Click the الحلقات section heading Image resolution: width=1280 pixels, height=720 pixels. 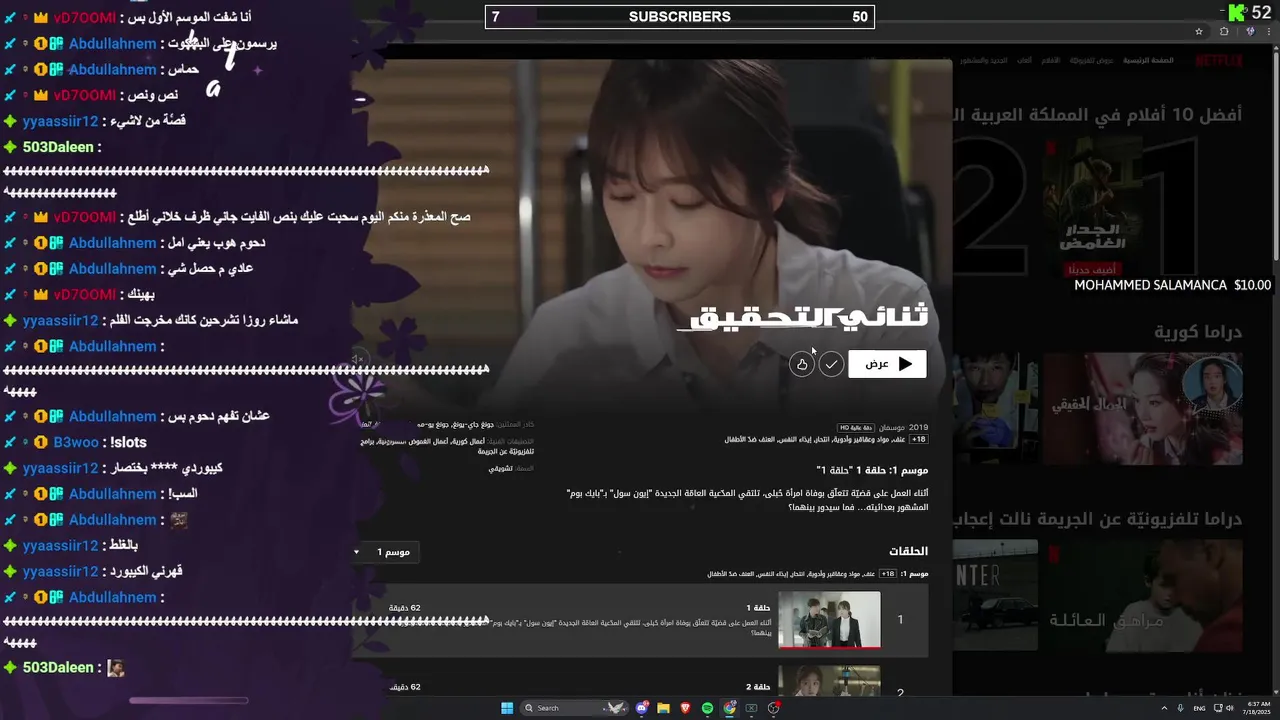pyautogui.click(x=908, y=551)
